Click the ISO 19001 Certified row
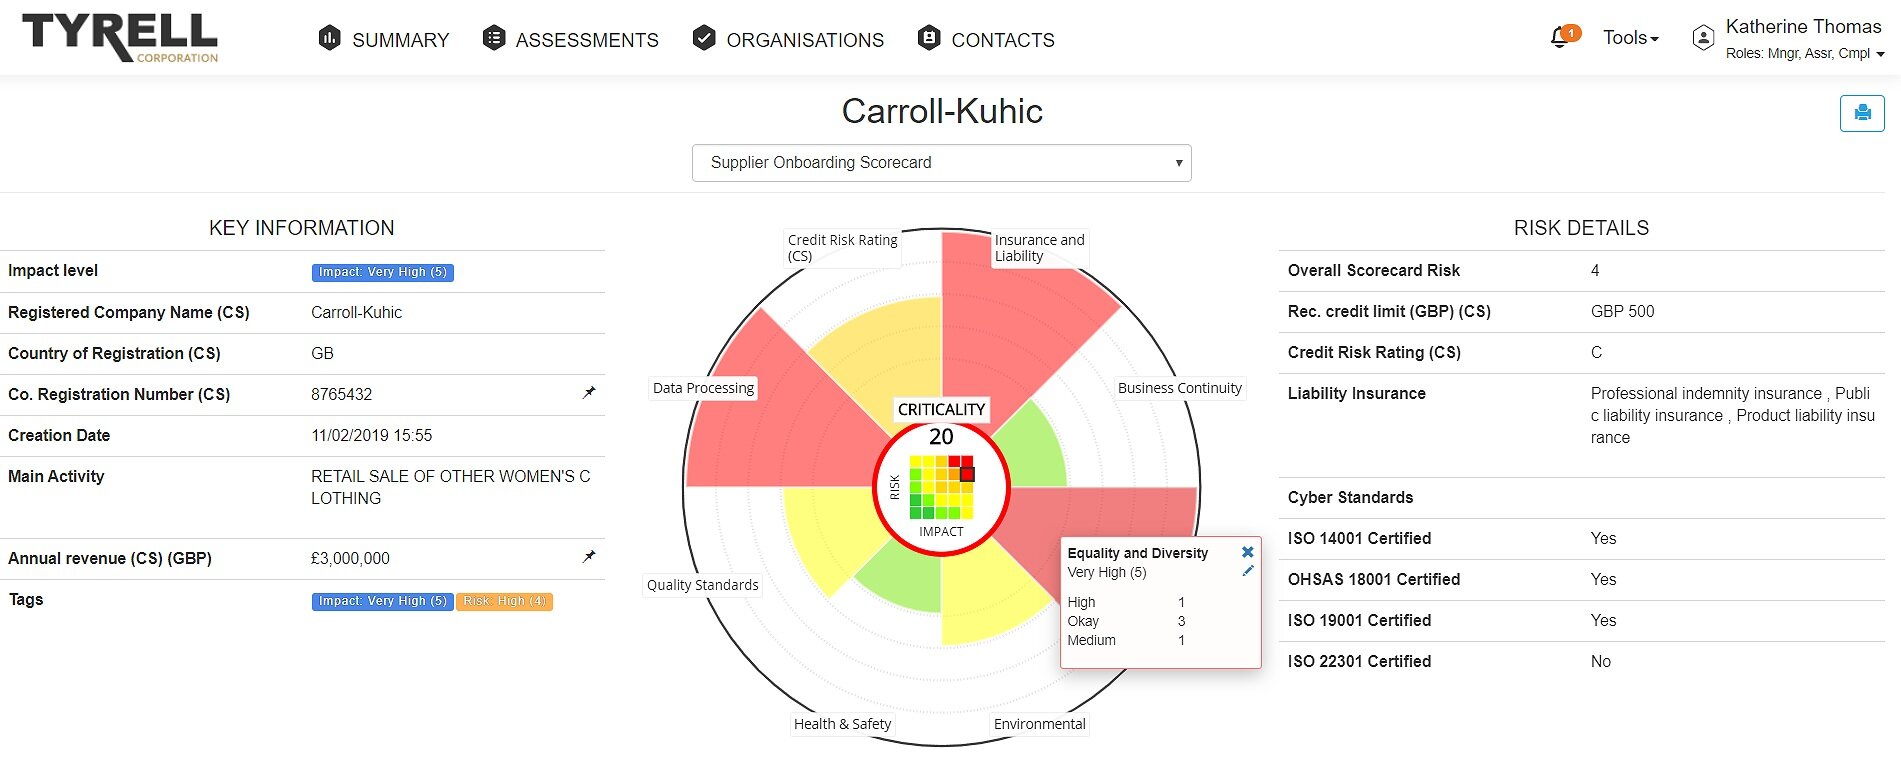 [1581, 620]
